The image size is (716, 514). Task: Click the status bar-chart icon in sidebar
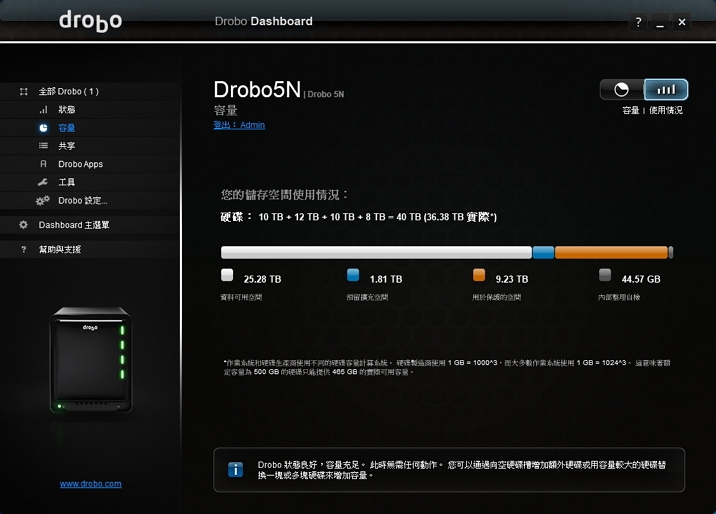click(x=43, y=110)
